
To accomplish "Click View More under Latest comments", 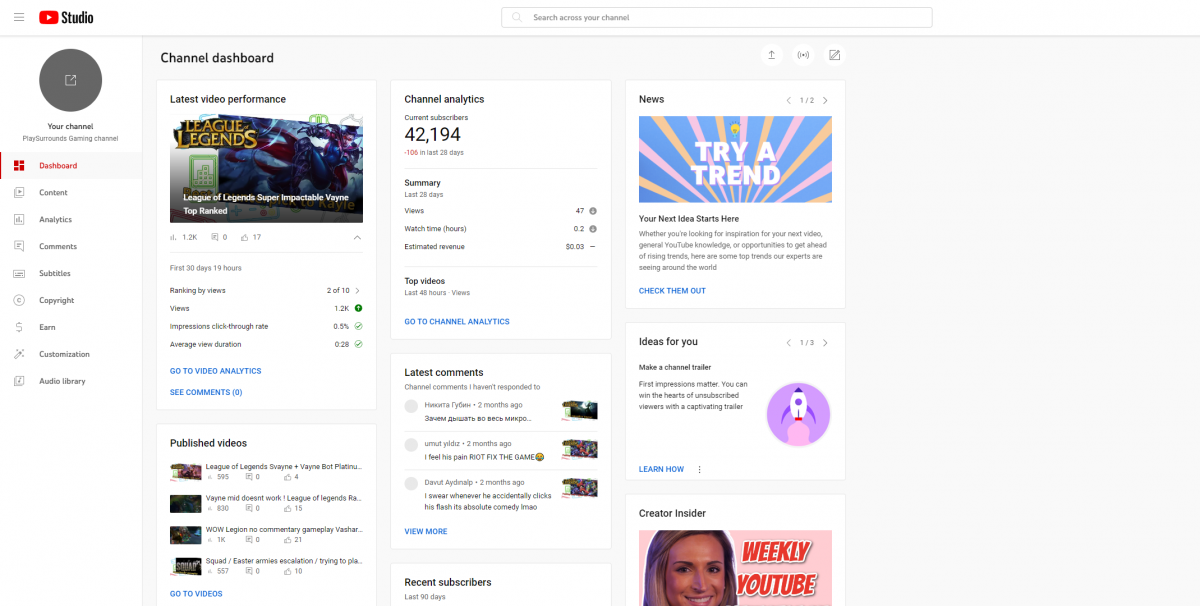I will click(426, 532).
